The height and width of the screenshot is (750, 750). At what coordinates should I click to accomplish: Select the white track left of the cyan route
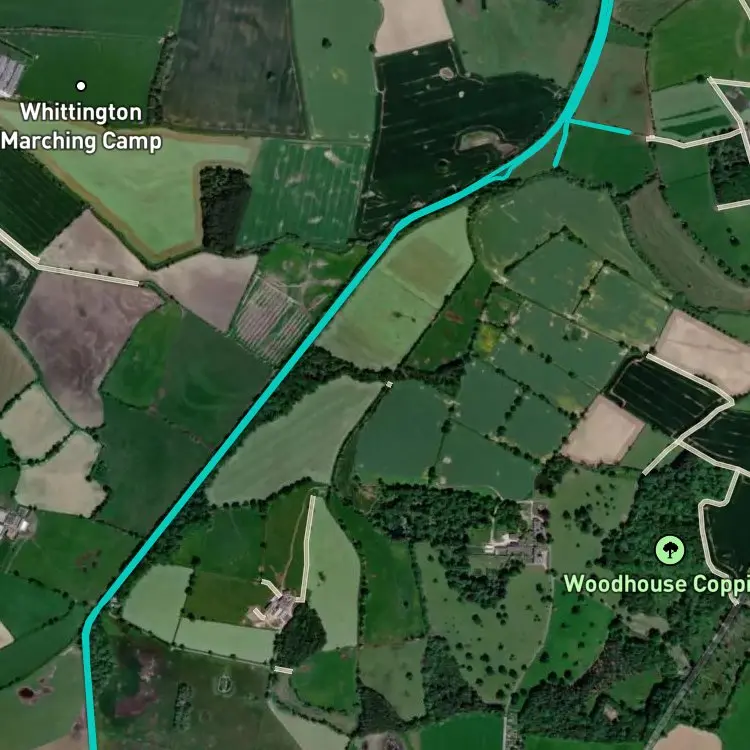click(67, 261)
